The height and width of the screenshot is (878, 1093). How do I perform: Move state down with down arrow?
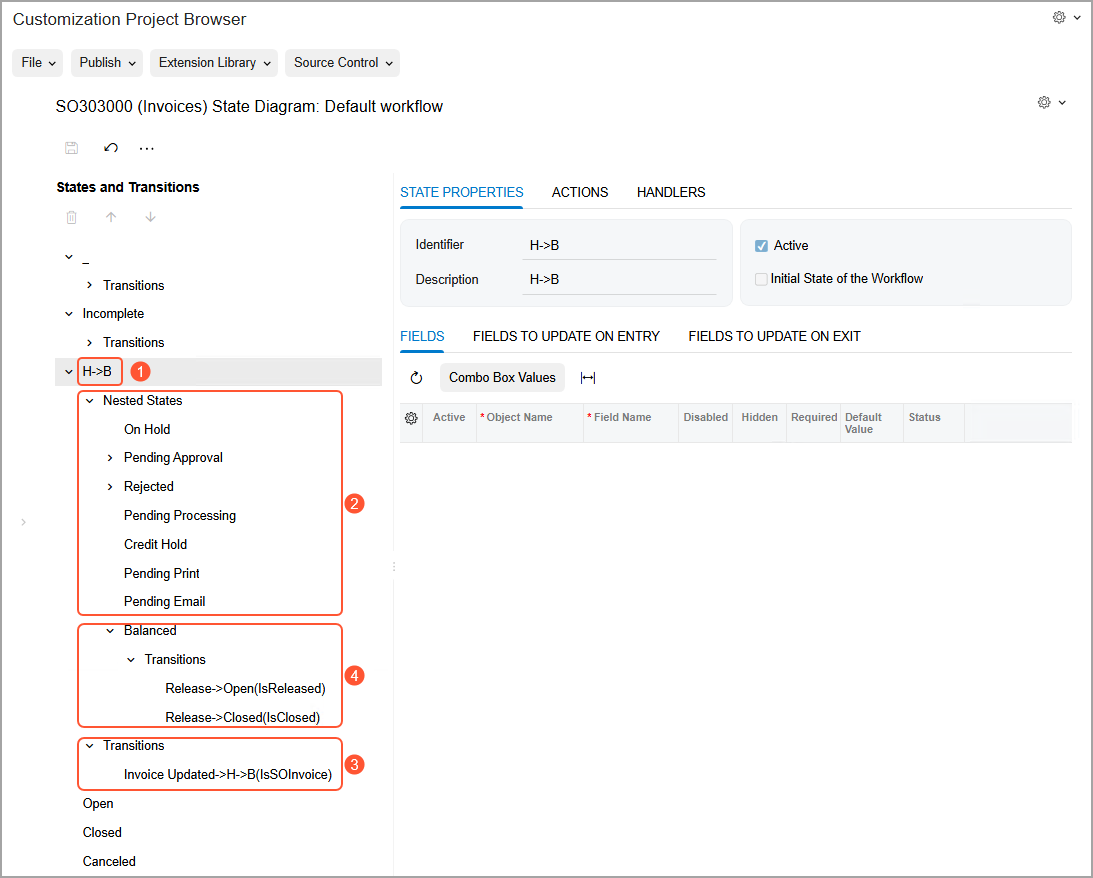[x=150, y=217]
